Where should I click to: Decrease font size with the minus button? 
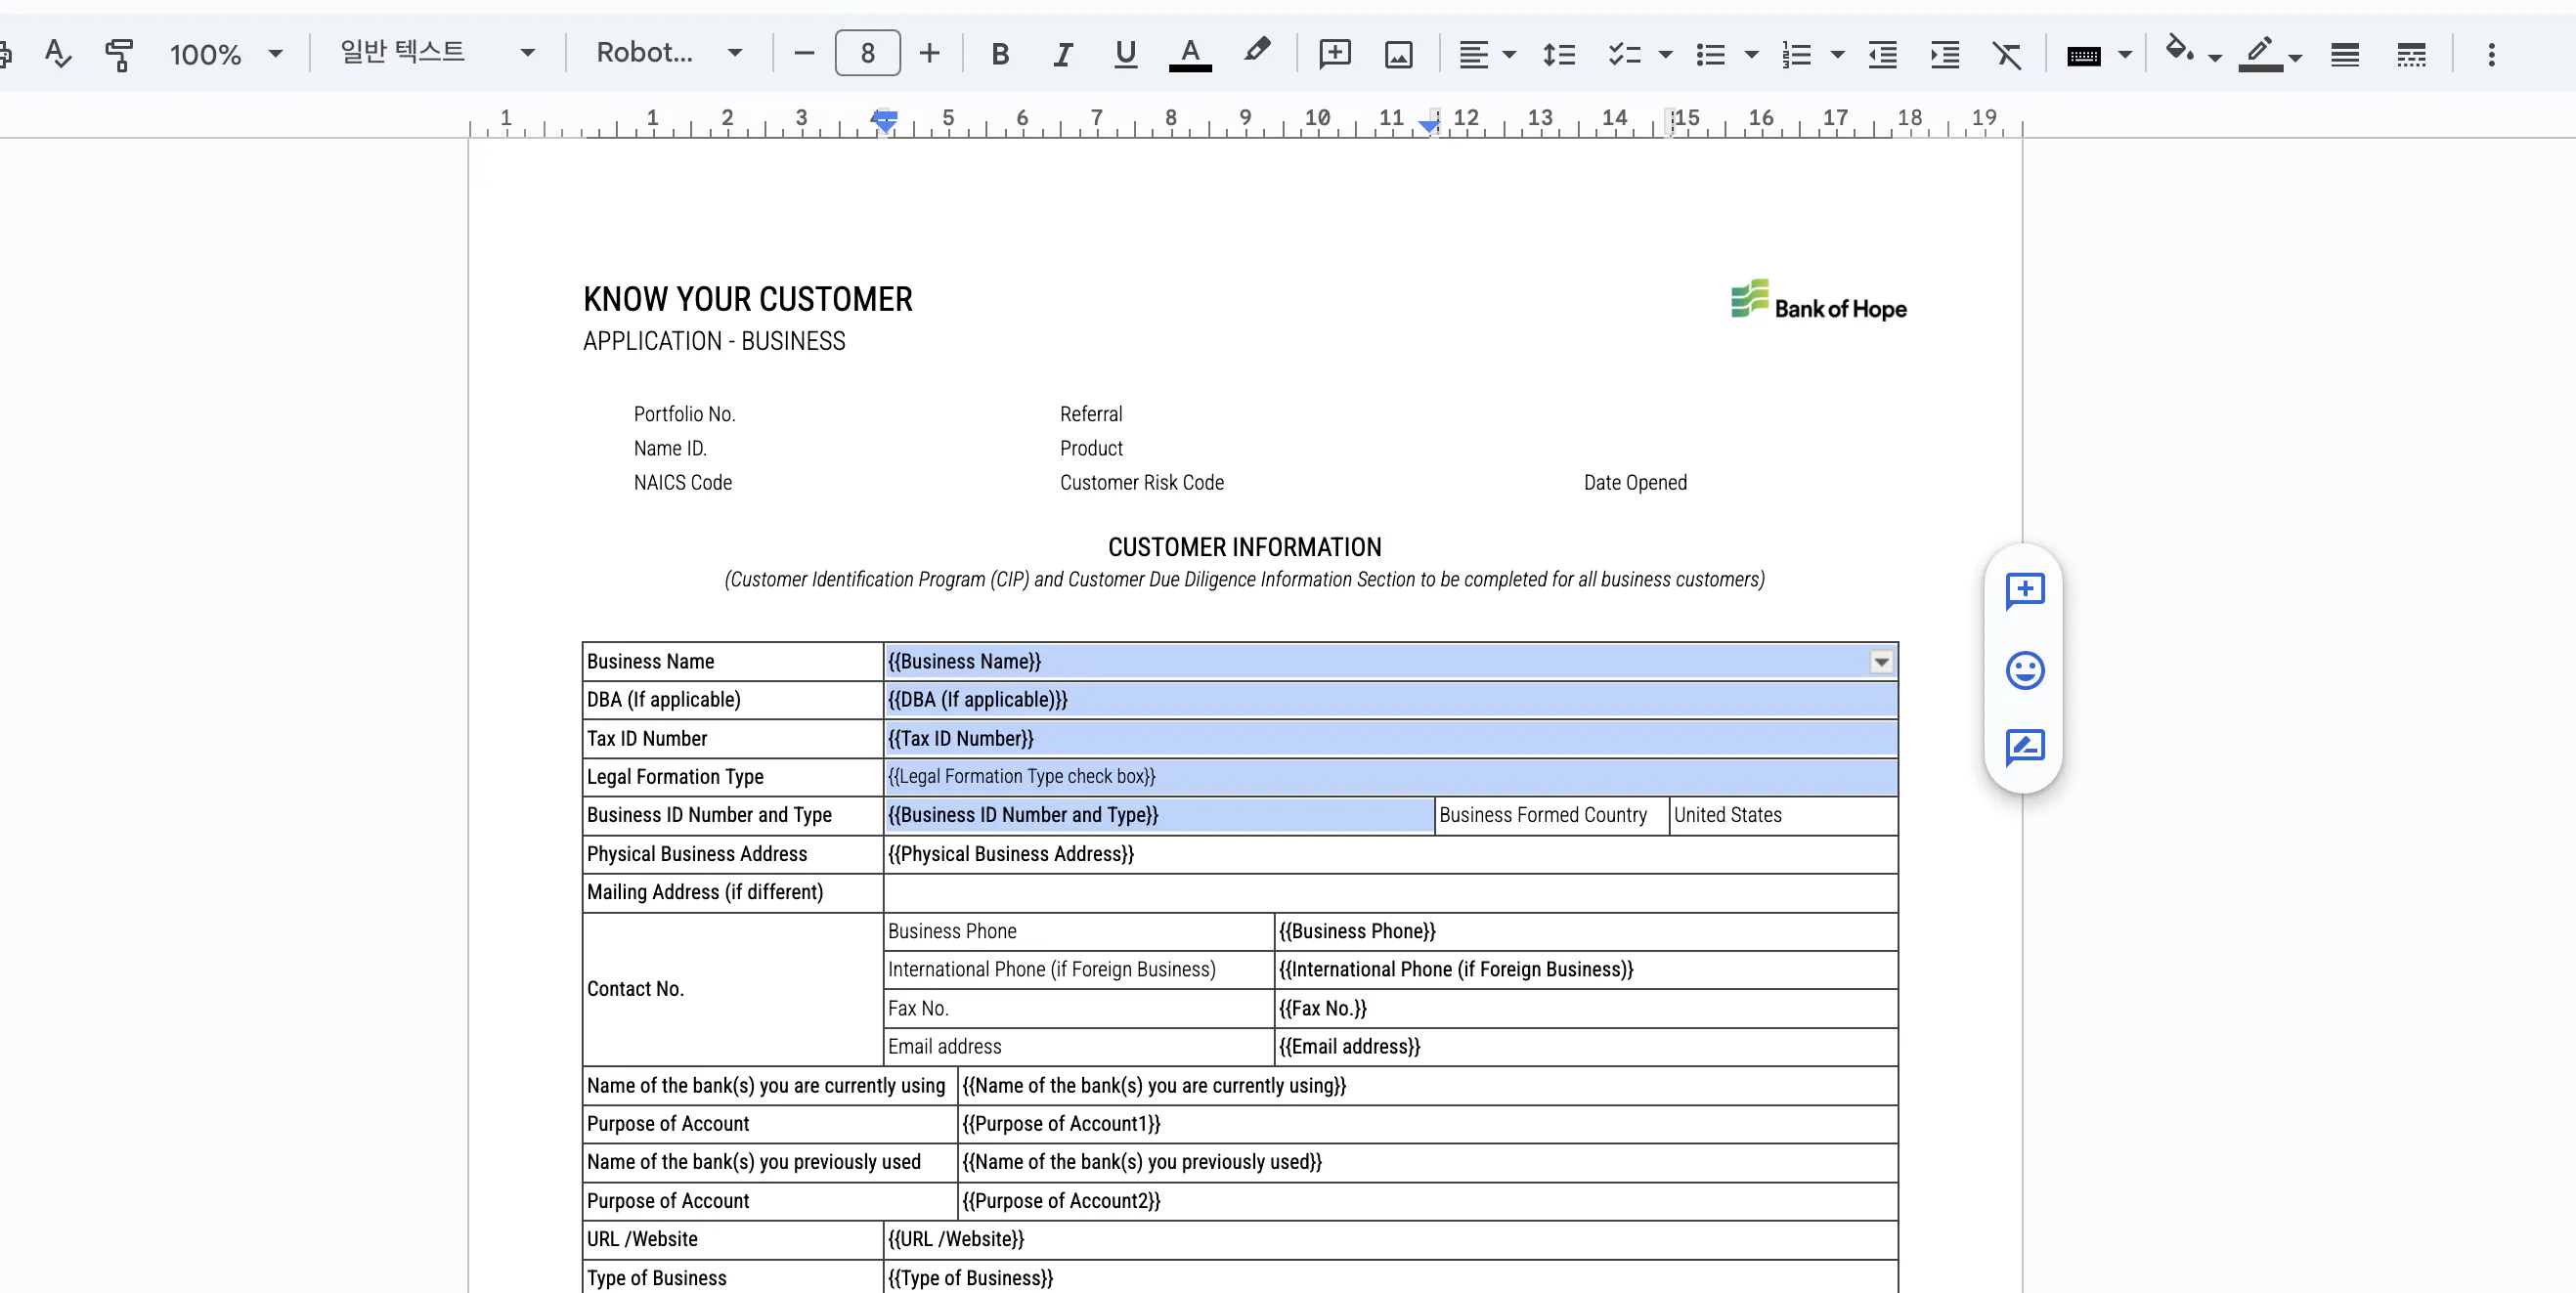(x=804, y=54)
